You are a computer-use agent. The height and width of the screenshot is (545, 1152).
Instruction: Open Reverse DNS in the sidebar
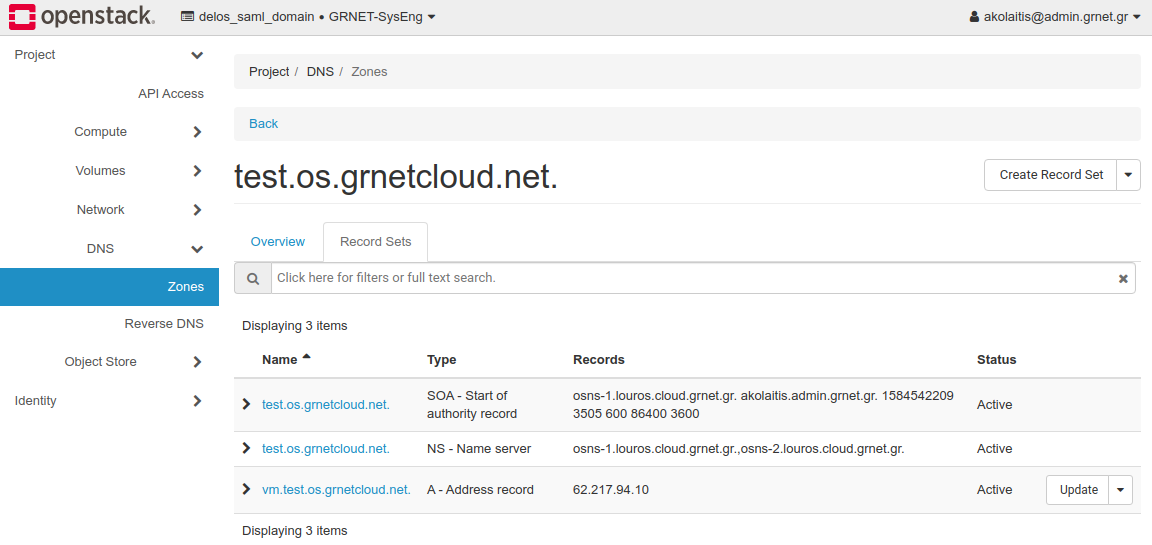(164, 324)
